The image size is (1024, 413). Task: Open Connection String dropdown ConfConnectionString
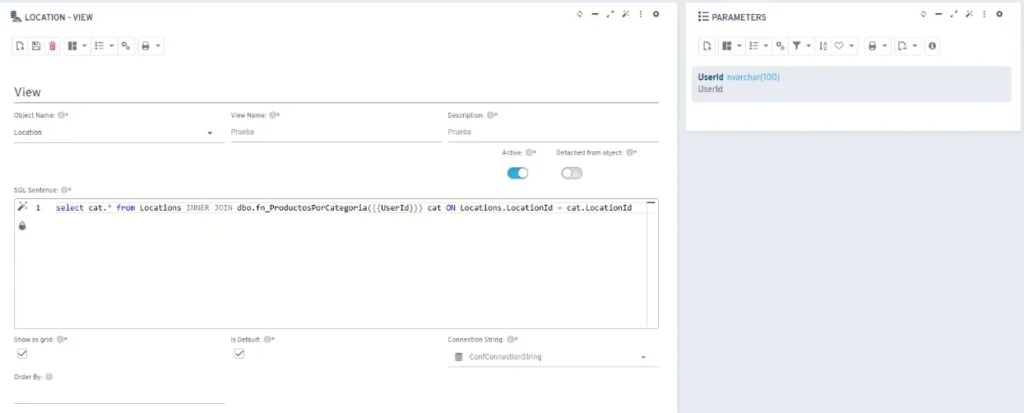553,357
